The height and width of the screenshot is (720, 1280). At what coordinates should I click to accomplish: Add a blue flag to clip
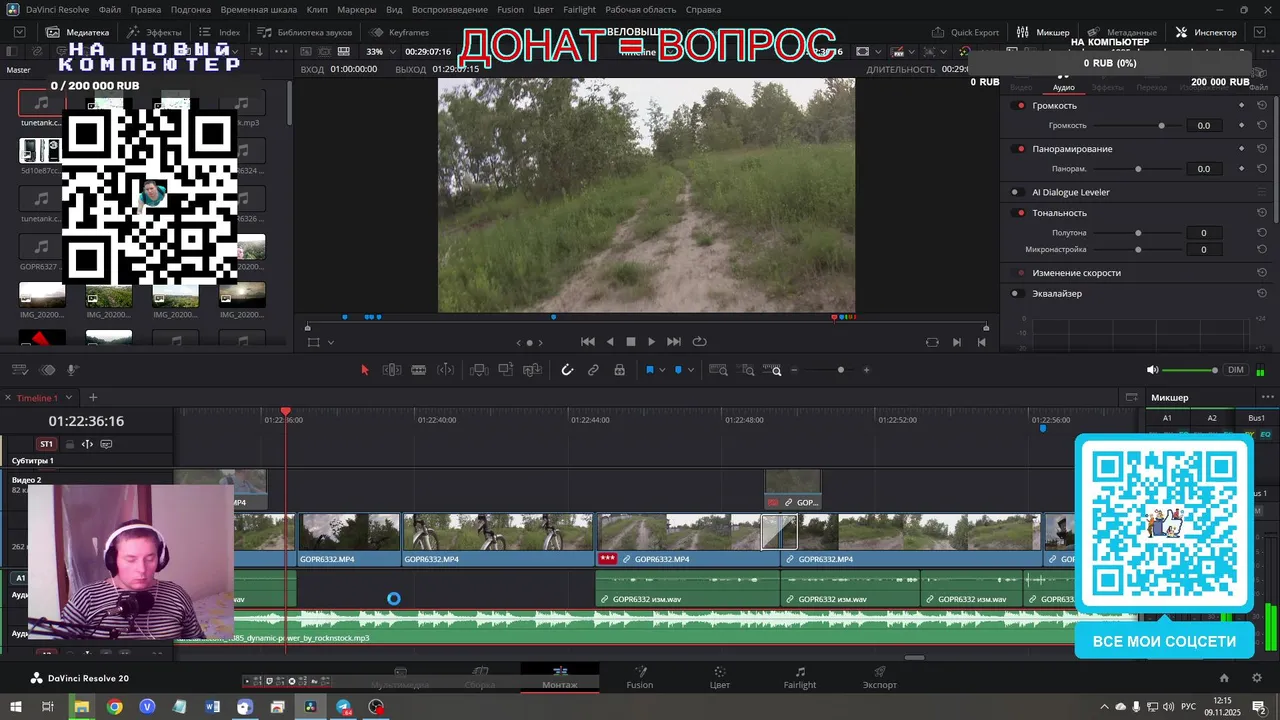click(649, 370)
